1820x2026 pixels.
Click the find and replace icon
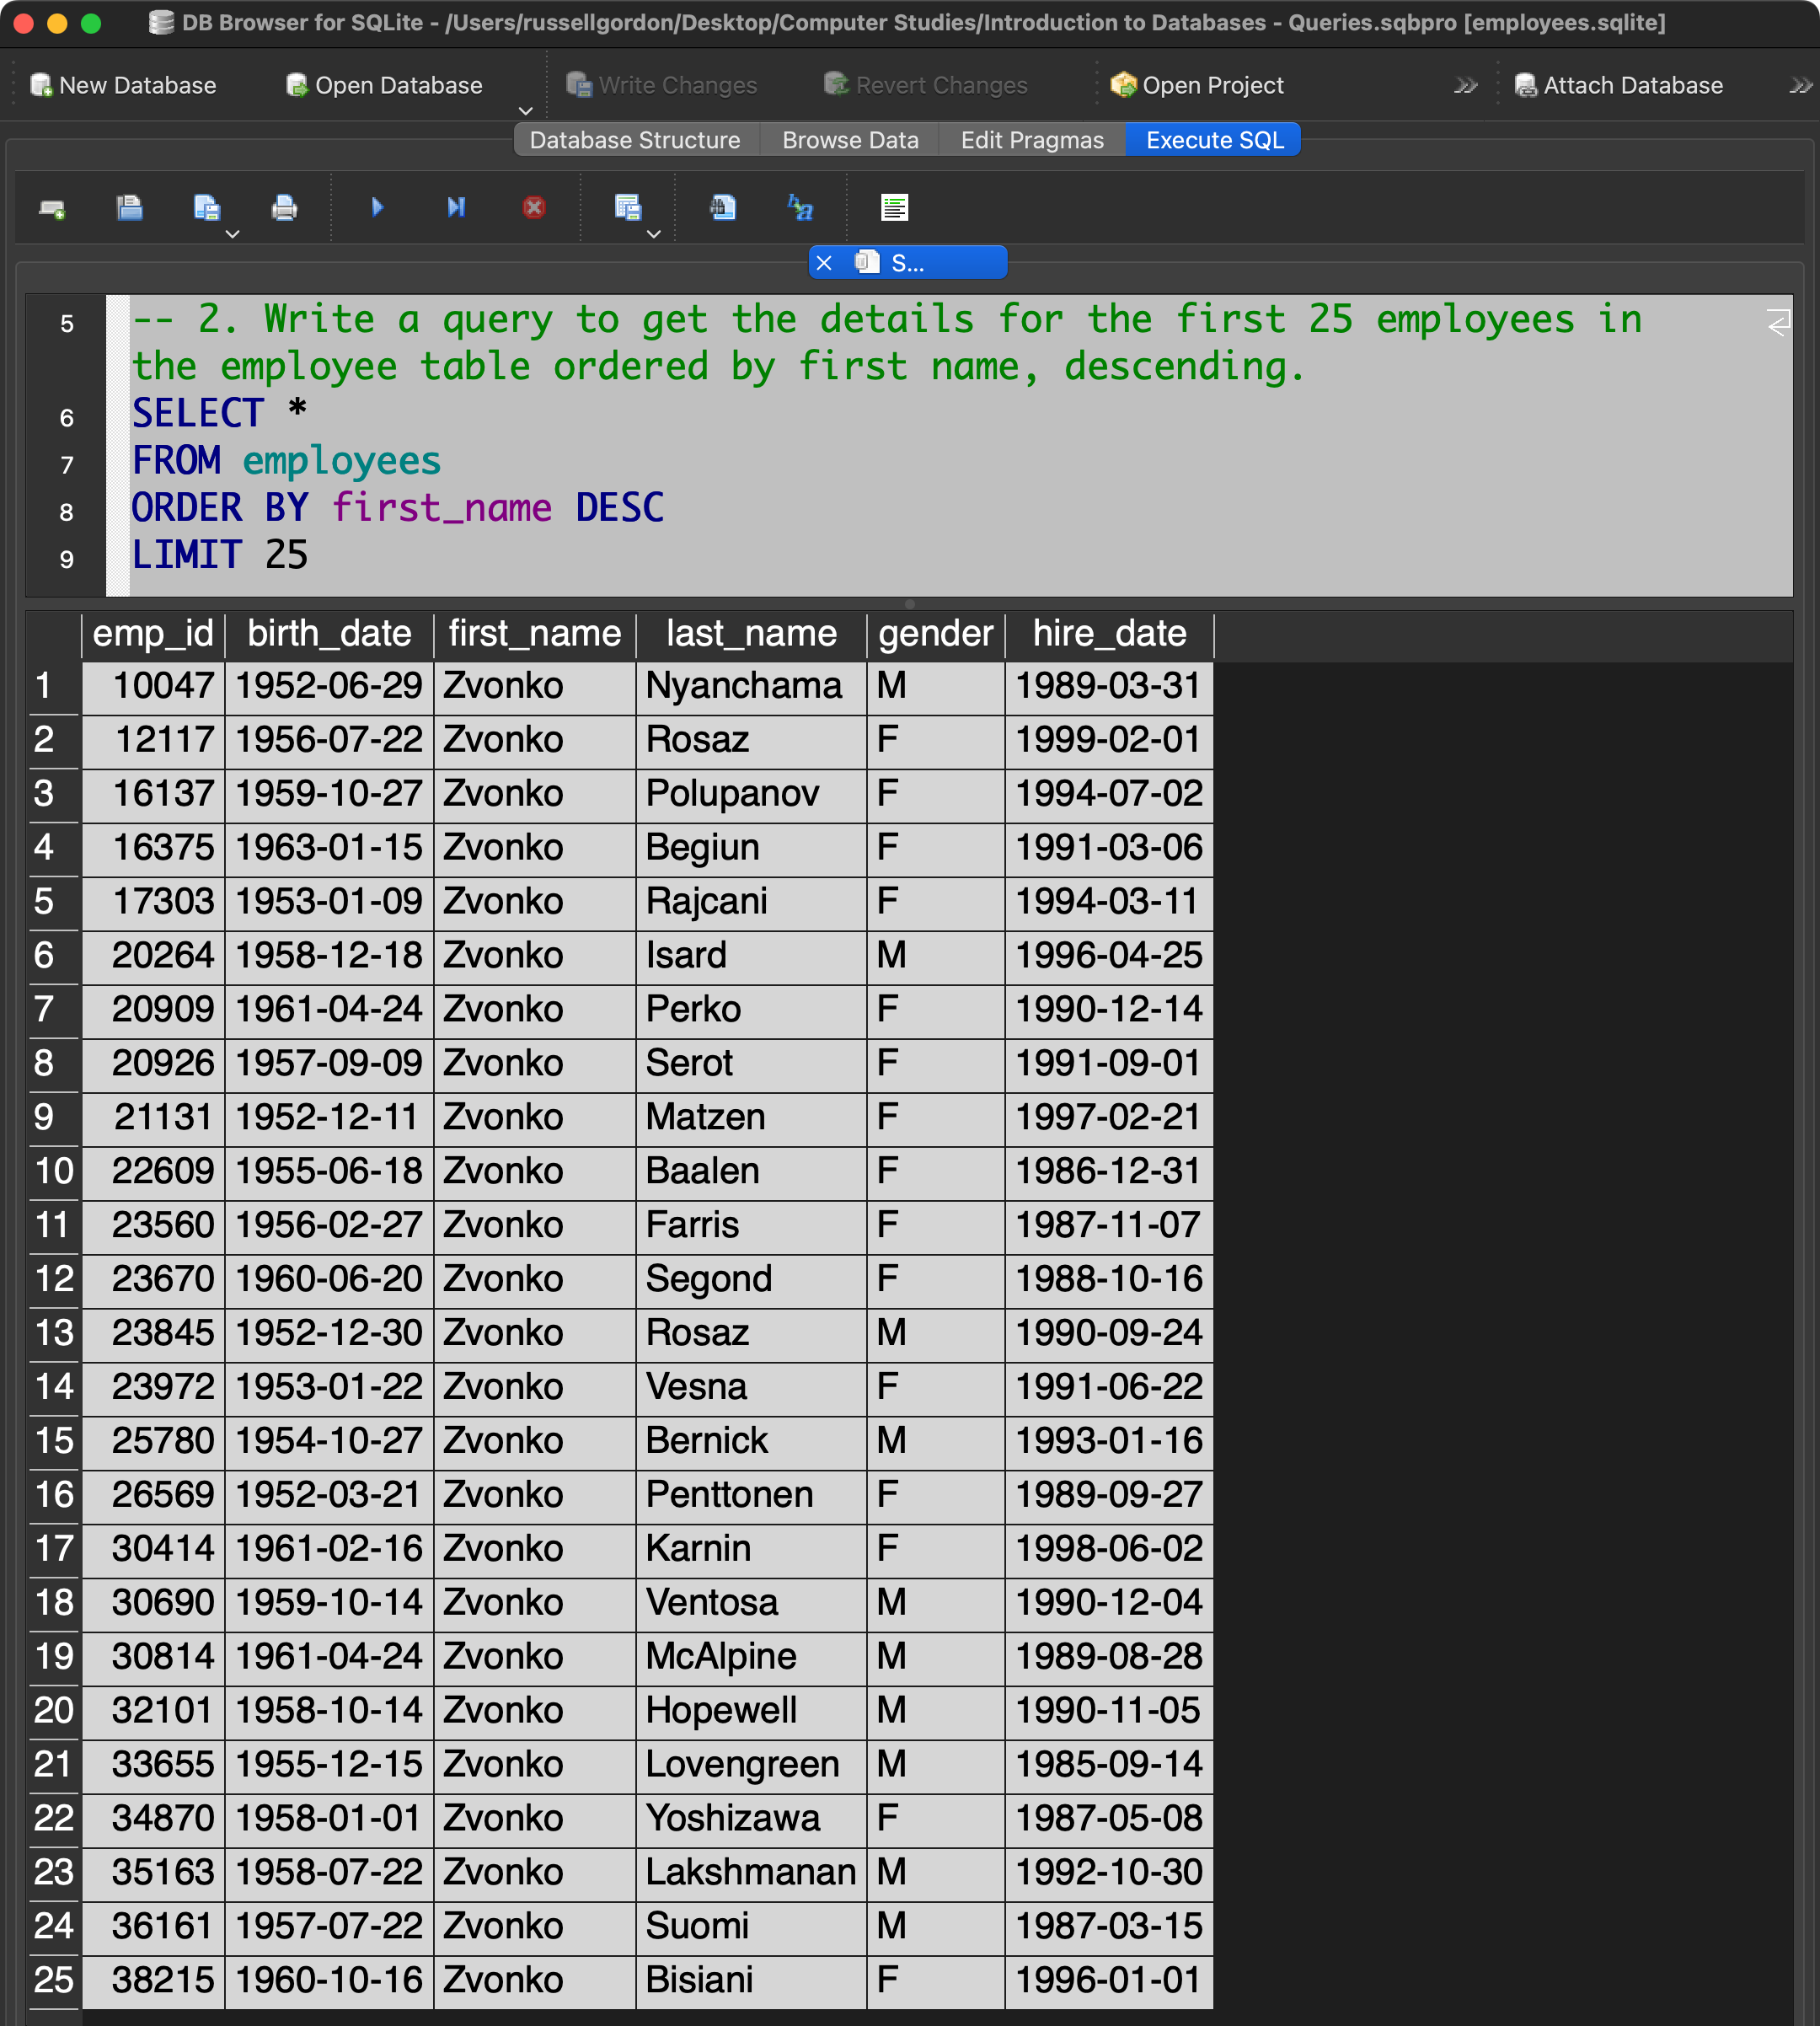[800, 208]
